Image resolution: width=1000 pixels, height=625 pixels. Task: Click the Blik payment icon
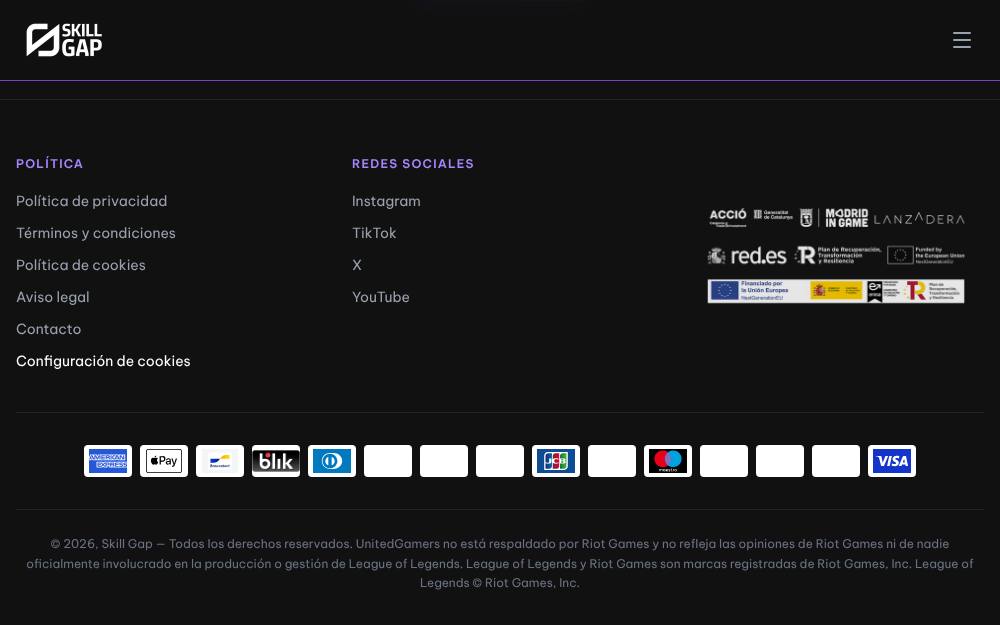point(276,460)
